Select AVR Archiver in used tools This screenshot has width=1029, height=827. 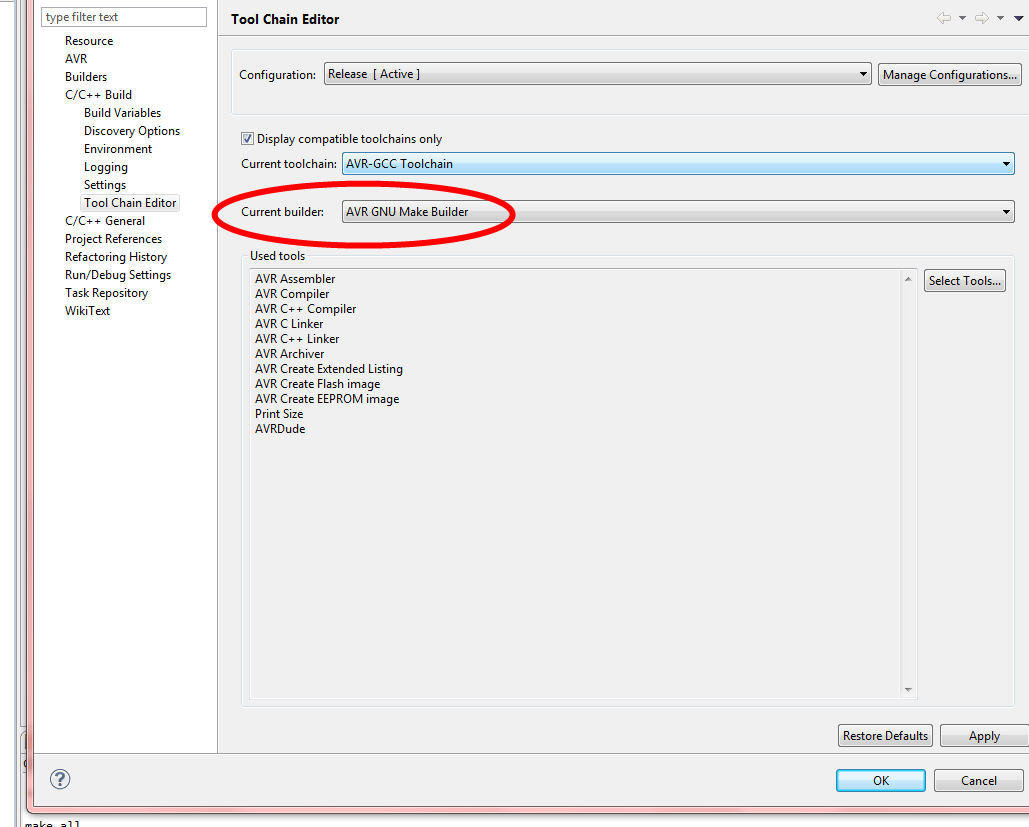(289, 354)
